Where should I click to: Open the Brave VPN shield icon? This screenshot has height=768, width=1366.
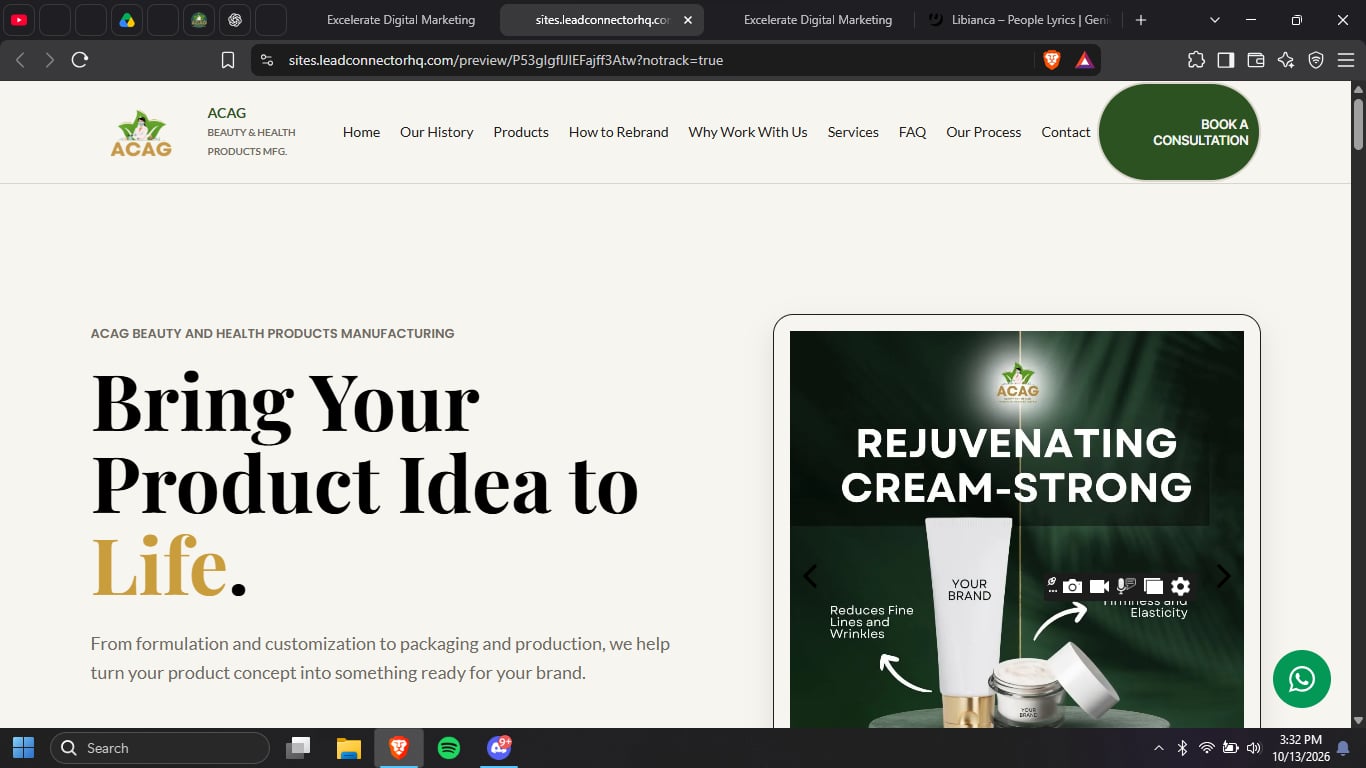tap(1316, 60)
